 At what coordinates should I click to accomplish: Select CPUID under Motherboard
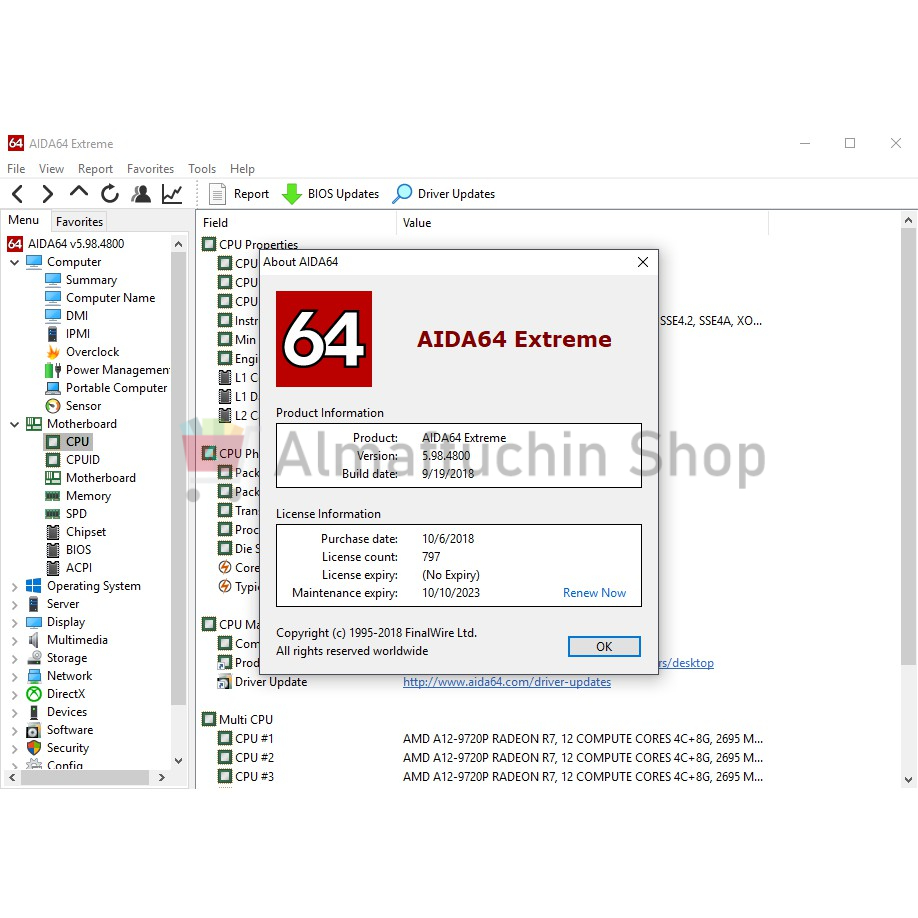click(83, 460)
